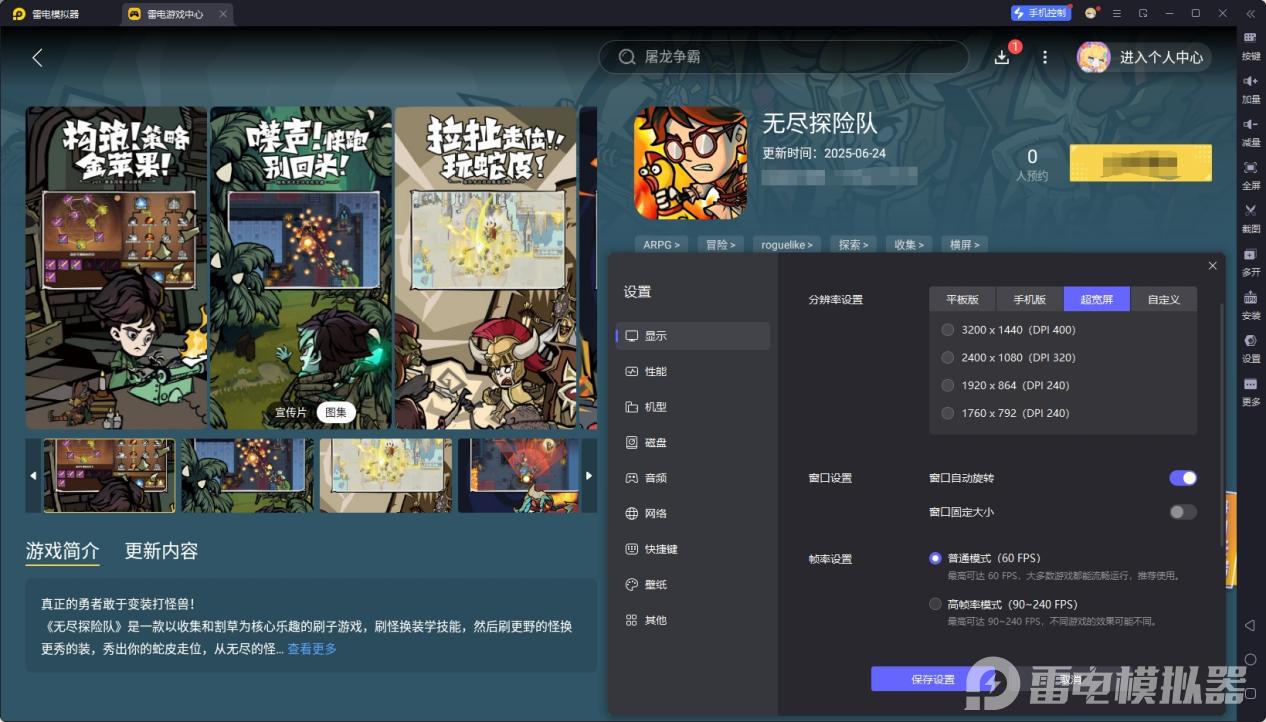This screenshot has width=1266, height=722.
Task: Expand the ARPG tag chevron
Action: (x=661, y=244)
